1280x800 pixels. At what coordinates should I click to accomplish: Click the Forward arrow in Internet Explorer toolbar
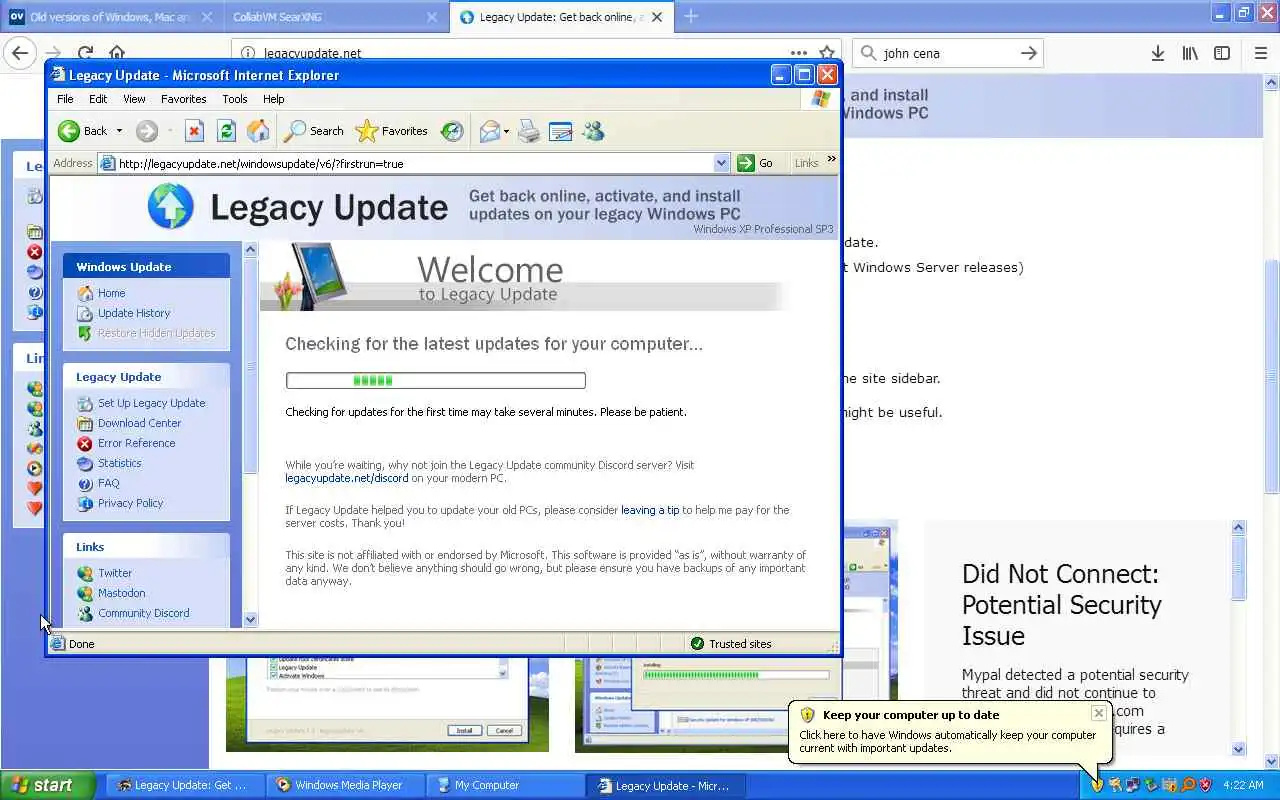point(147,131)
